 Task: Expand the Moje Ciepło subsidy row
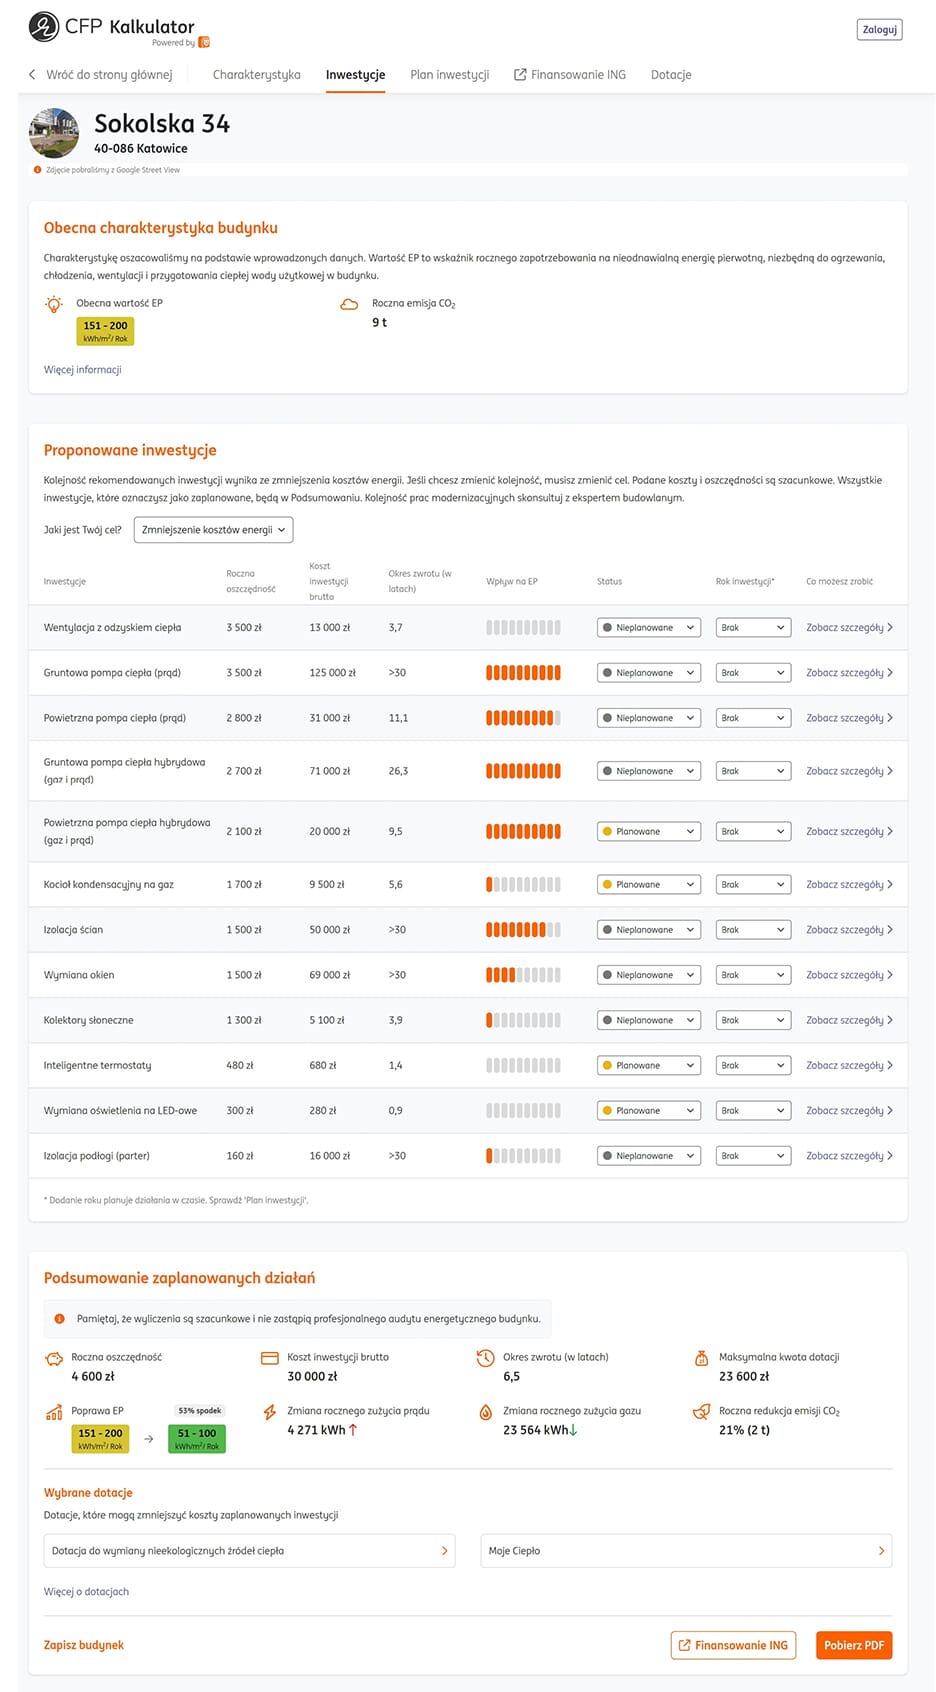[686, 1551]
